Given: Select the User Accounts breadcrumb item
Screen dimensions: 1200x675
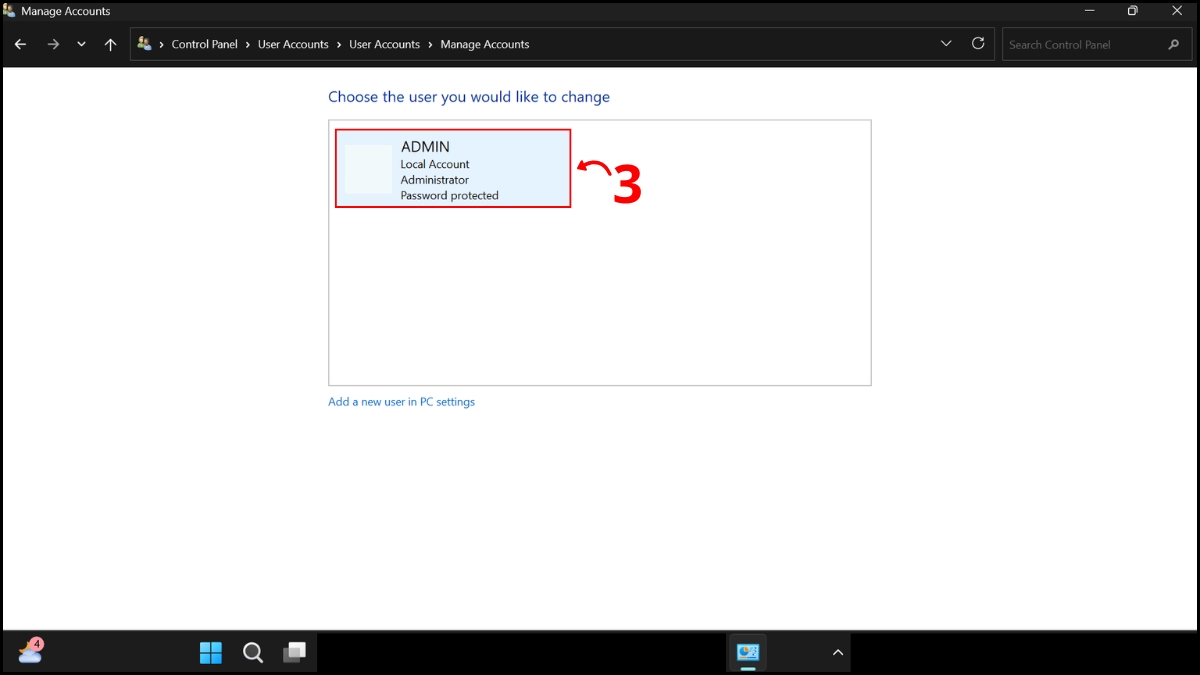Looking at the screenshot, I should point(293,44).
